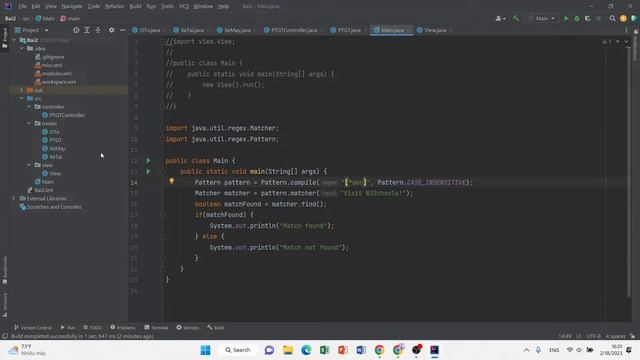Select PTGTController class in the project tree

tap(63, 115)
